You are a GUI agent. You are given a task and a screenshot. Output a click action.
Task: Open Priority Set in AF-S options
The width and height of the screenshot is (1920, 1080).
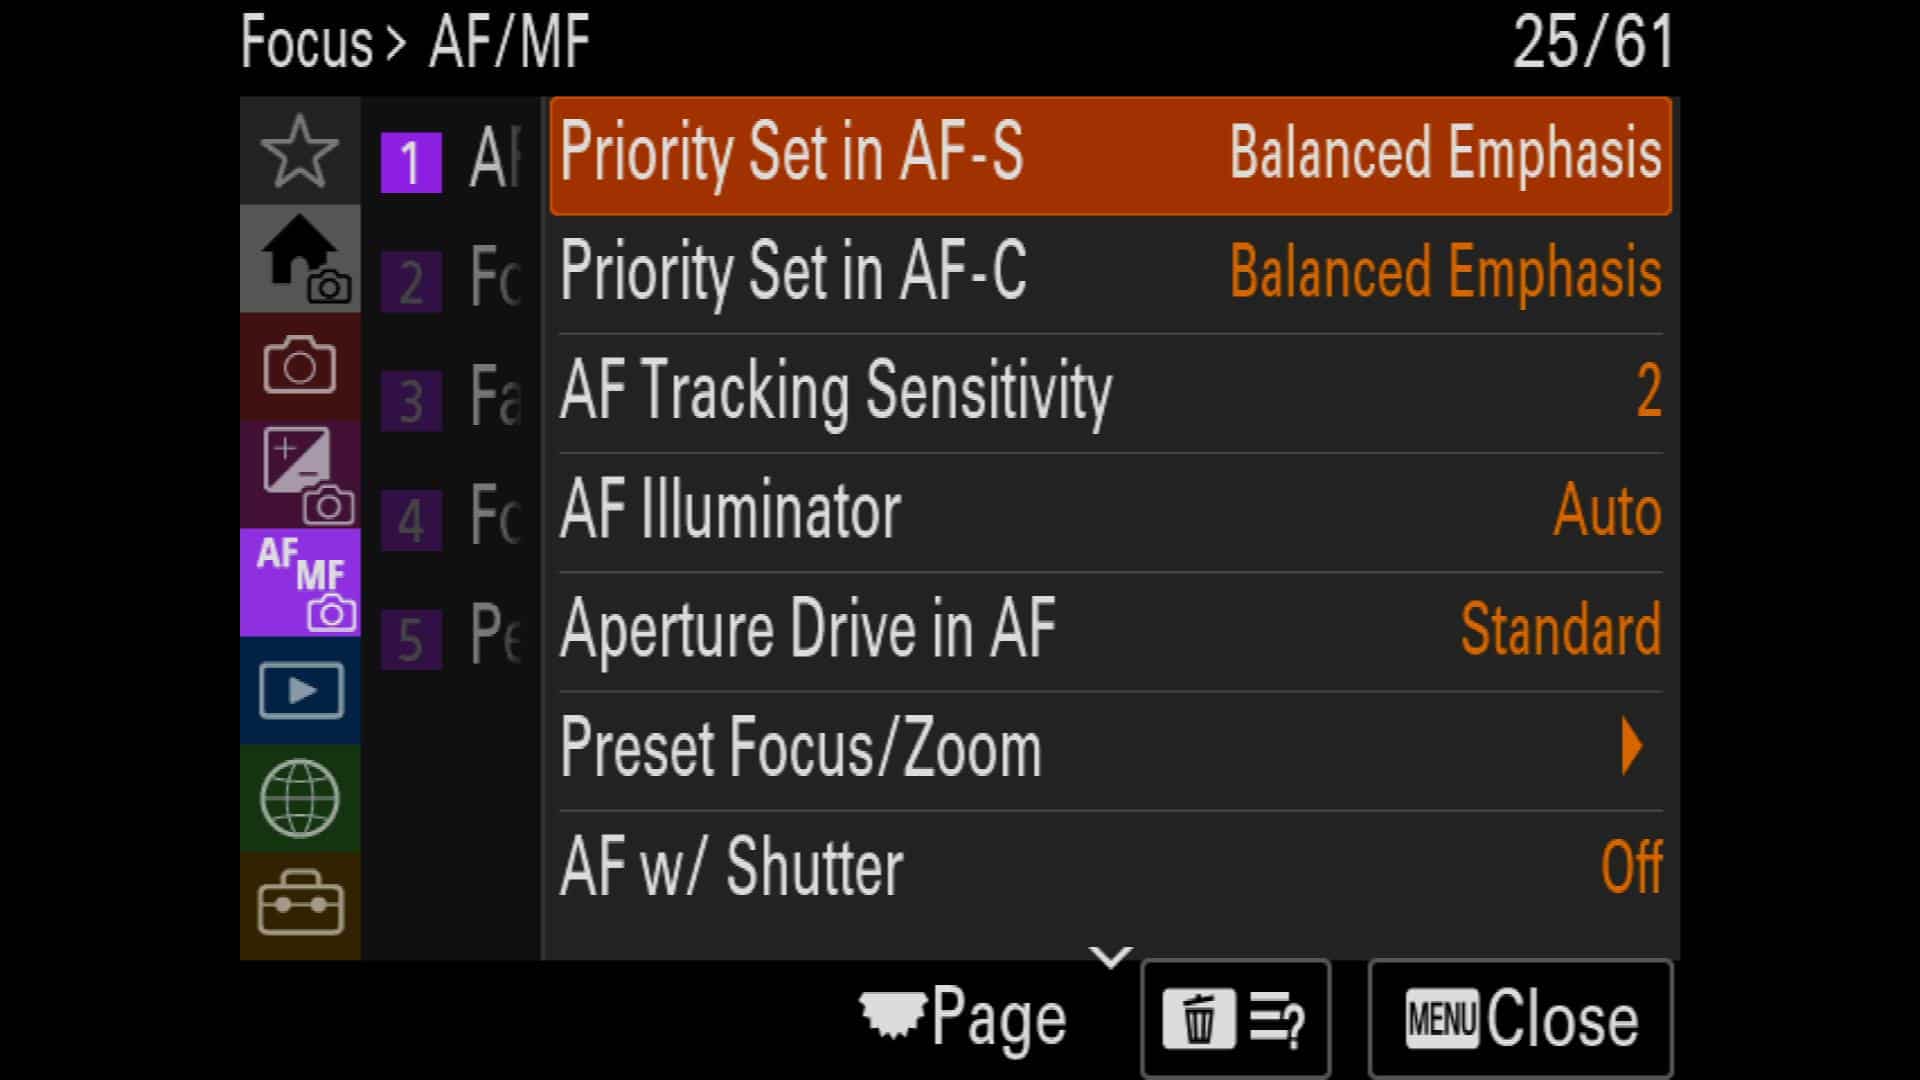(x=1111, y=155)
